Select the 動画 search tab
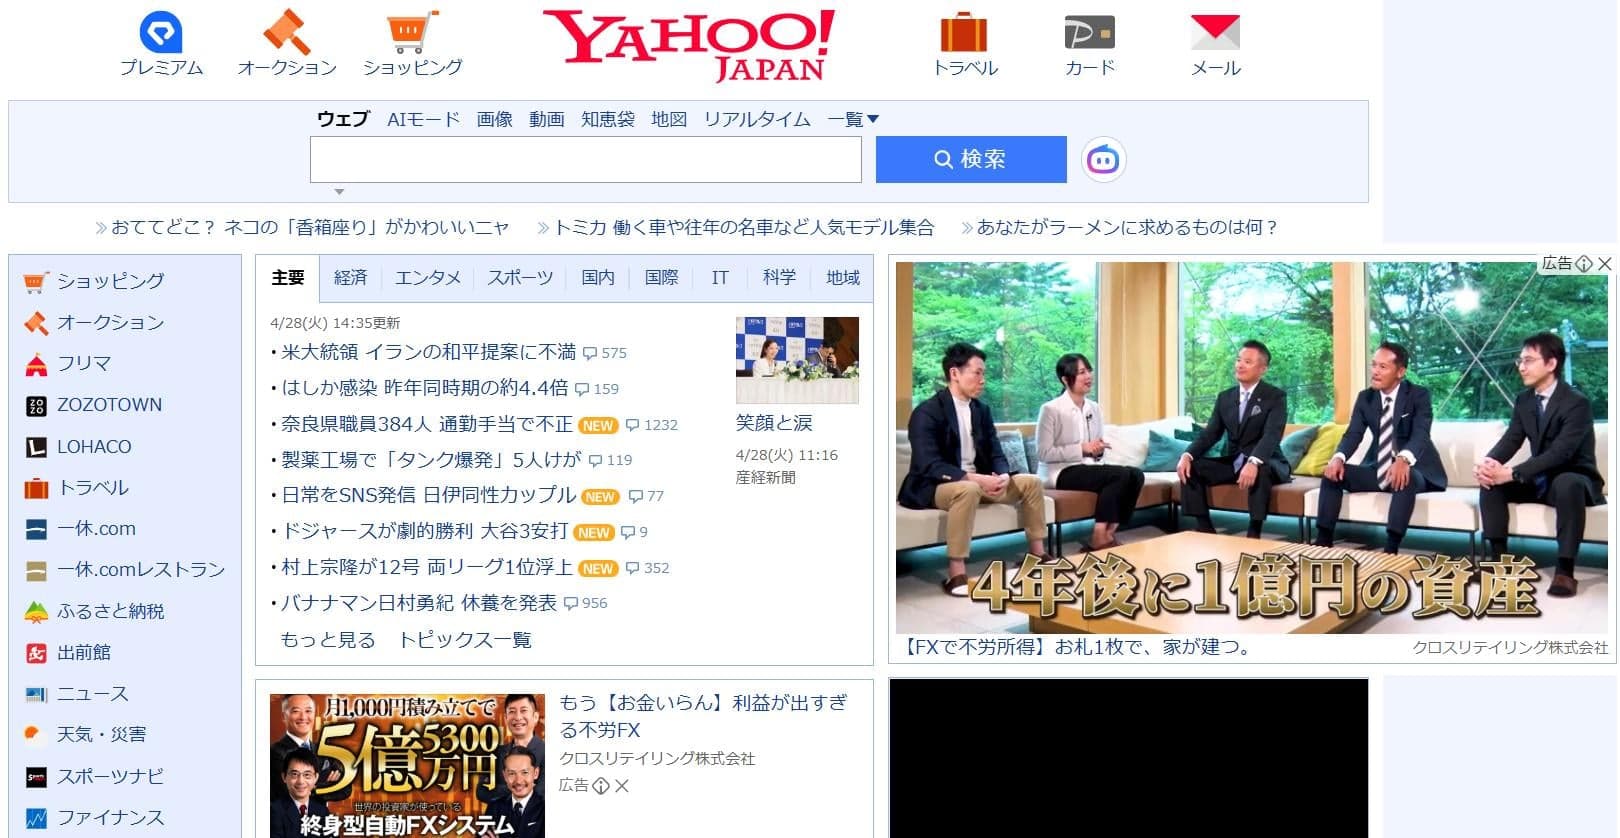Image resolution: width=1620 pixels, height=838 pixels. coord(547,119)
